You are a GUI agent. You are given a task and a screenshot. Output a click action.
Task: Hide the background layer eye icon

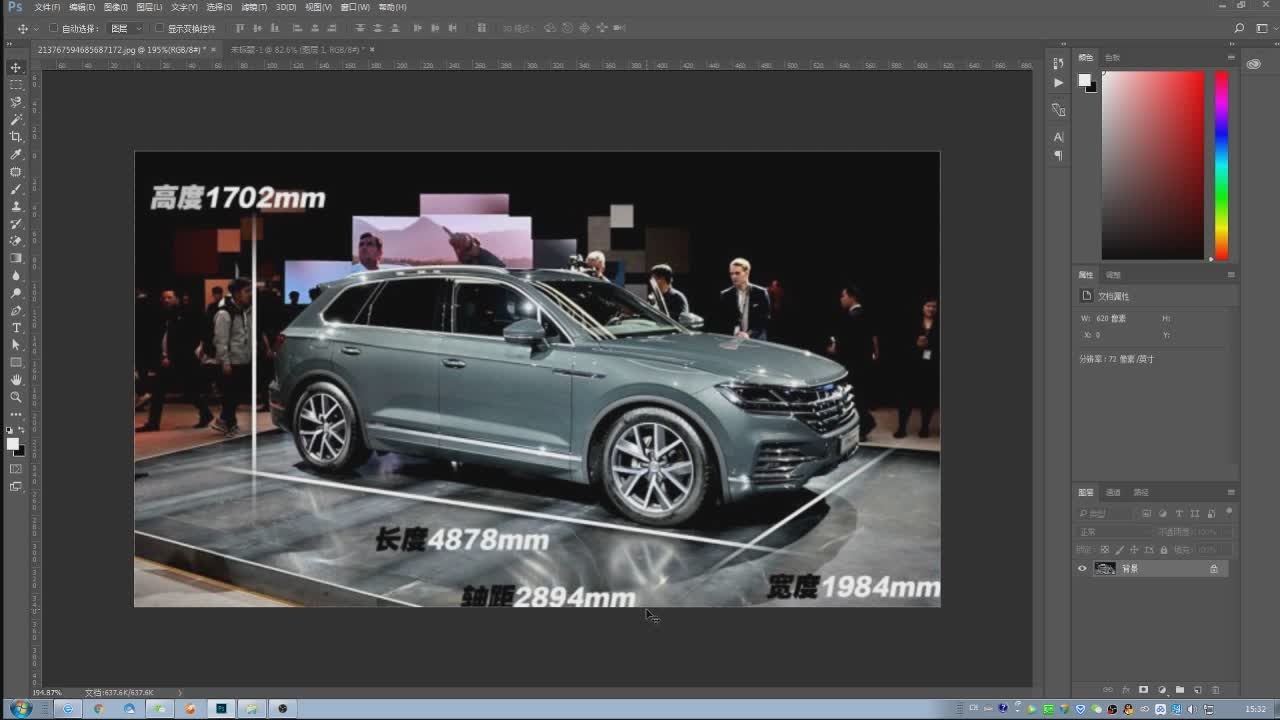pyautogui.click(x=1082, y=569)
